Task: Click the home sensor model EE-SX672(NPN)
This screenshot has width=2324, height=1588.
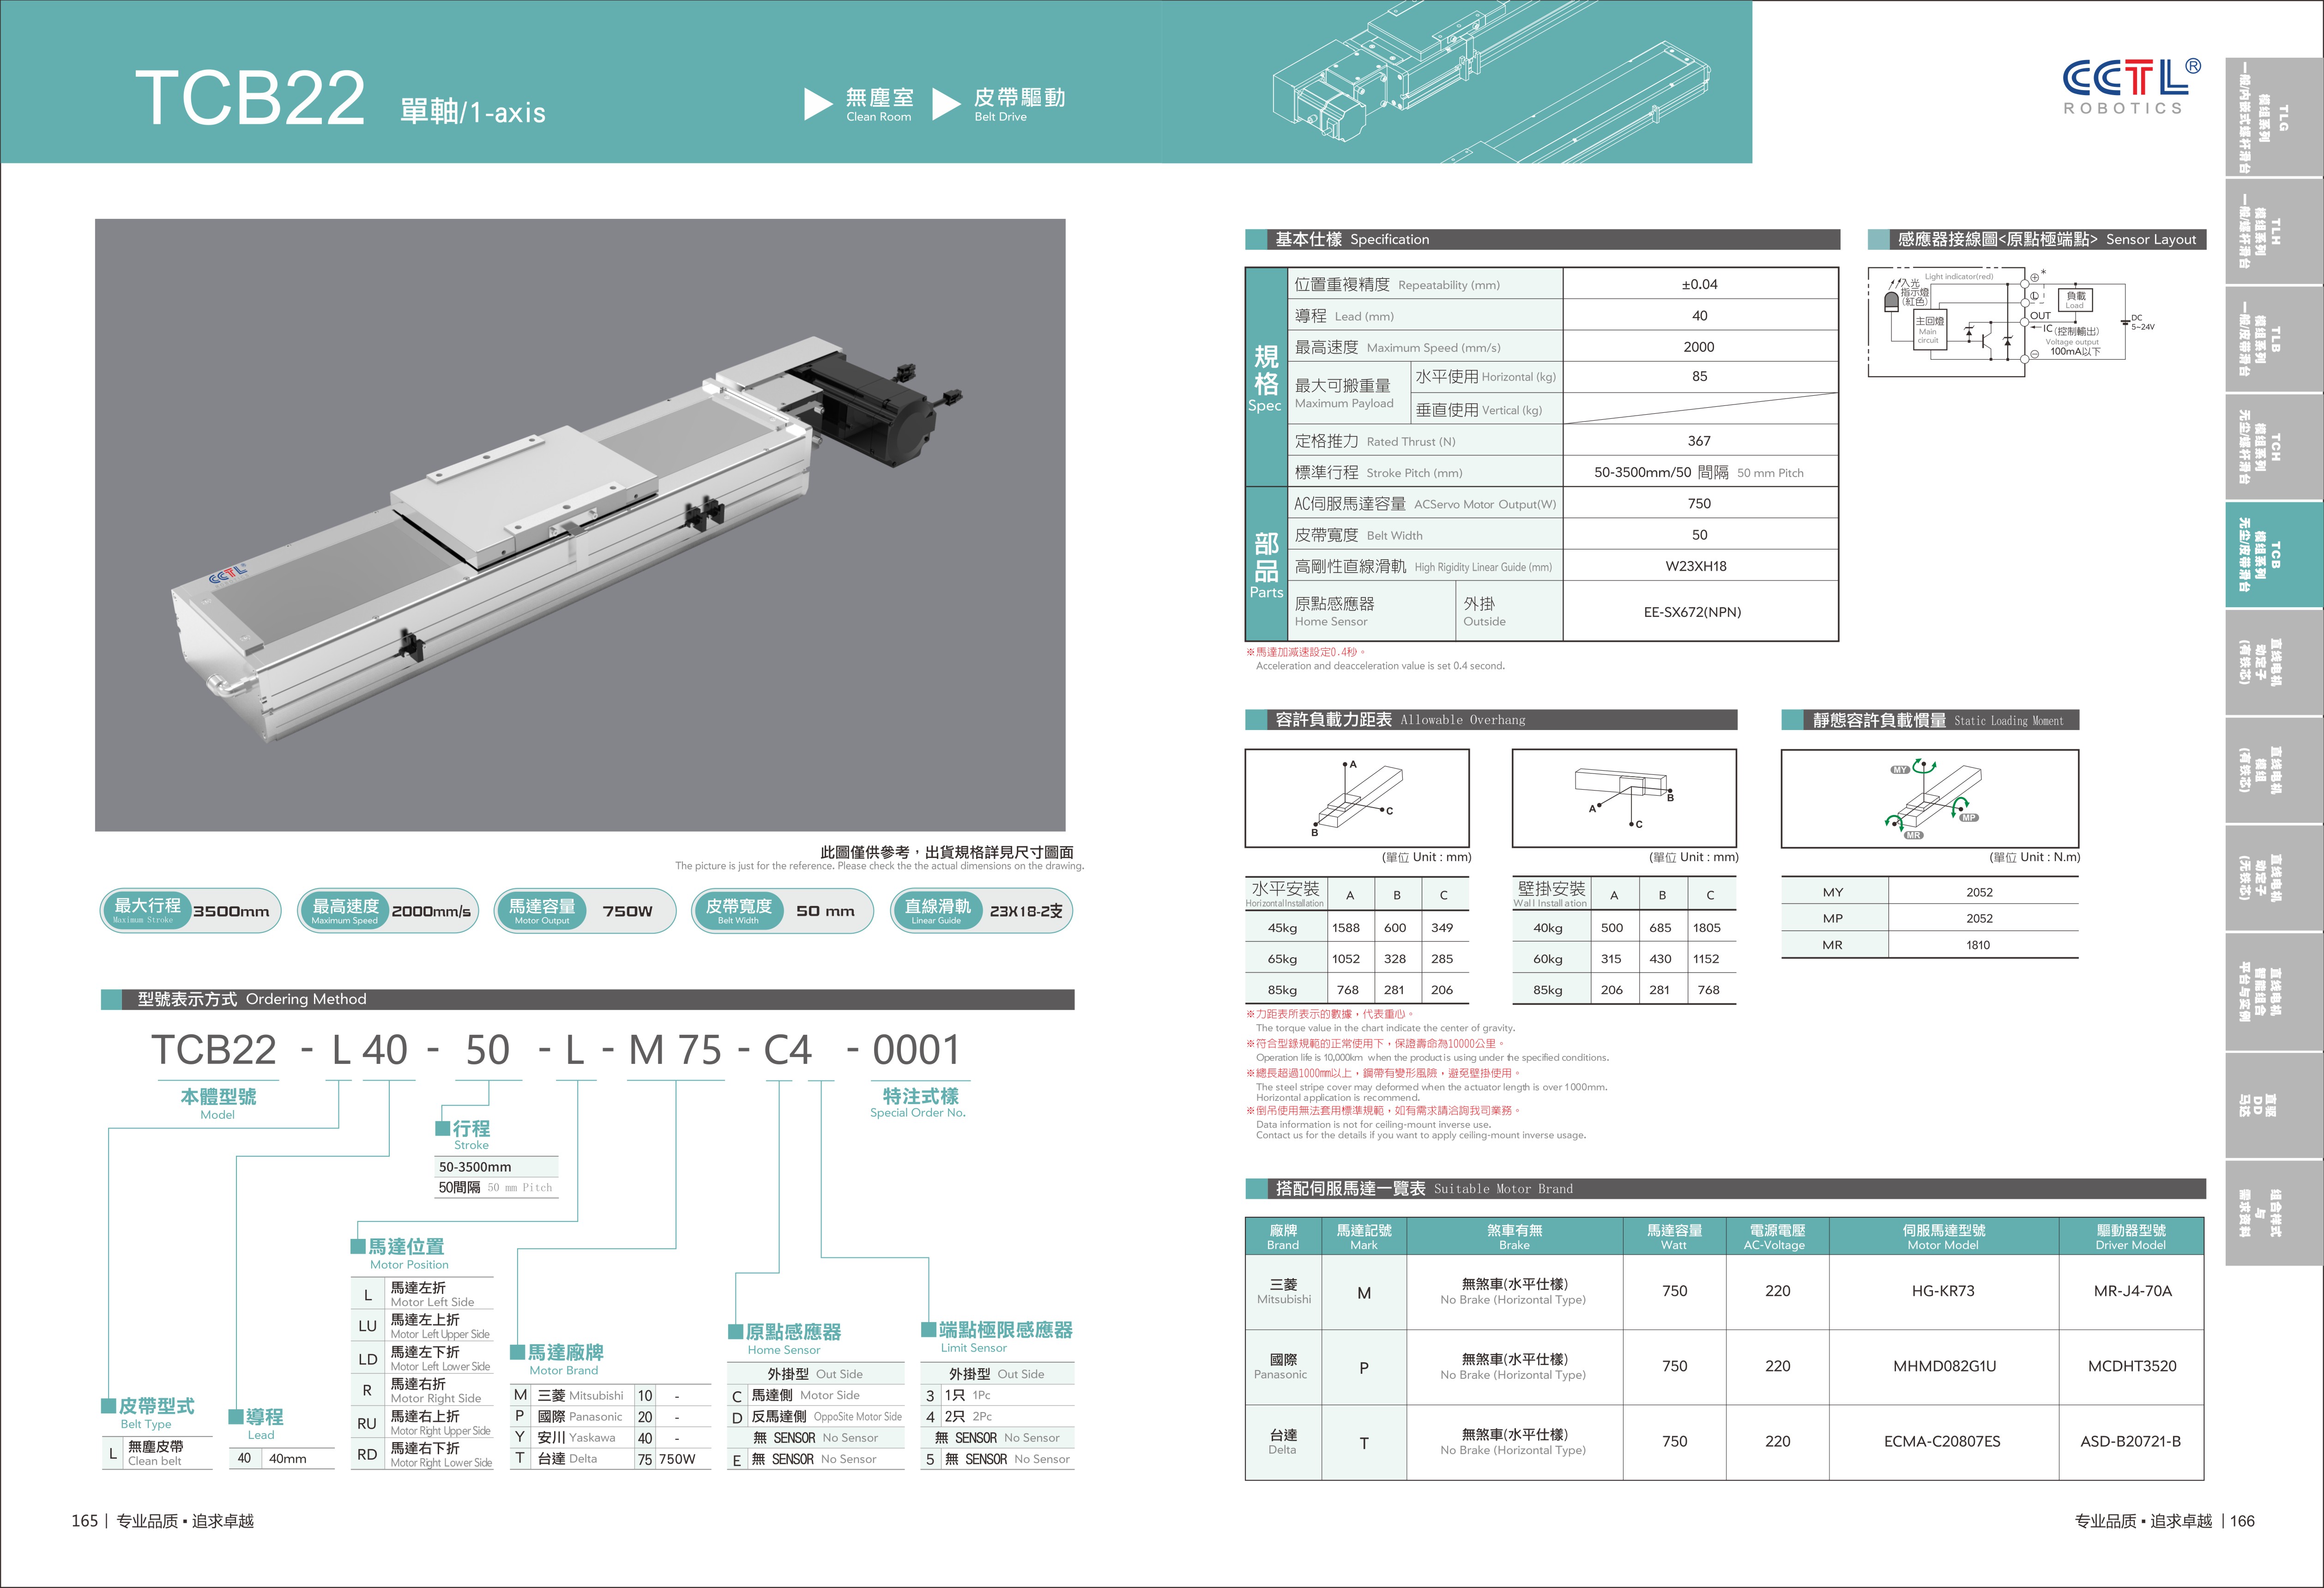Action: pos(1692,612)
